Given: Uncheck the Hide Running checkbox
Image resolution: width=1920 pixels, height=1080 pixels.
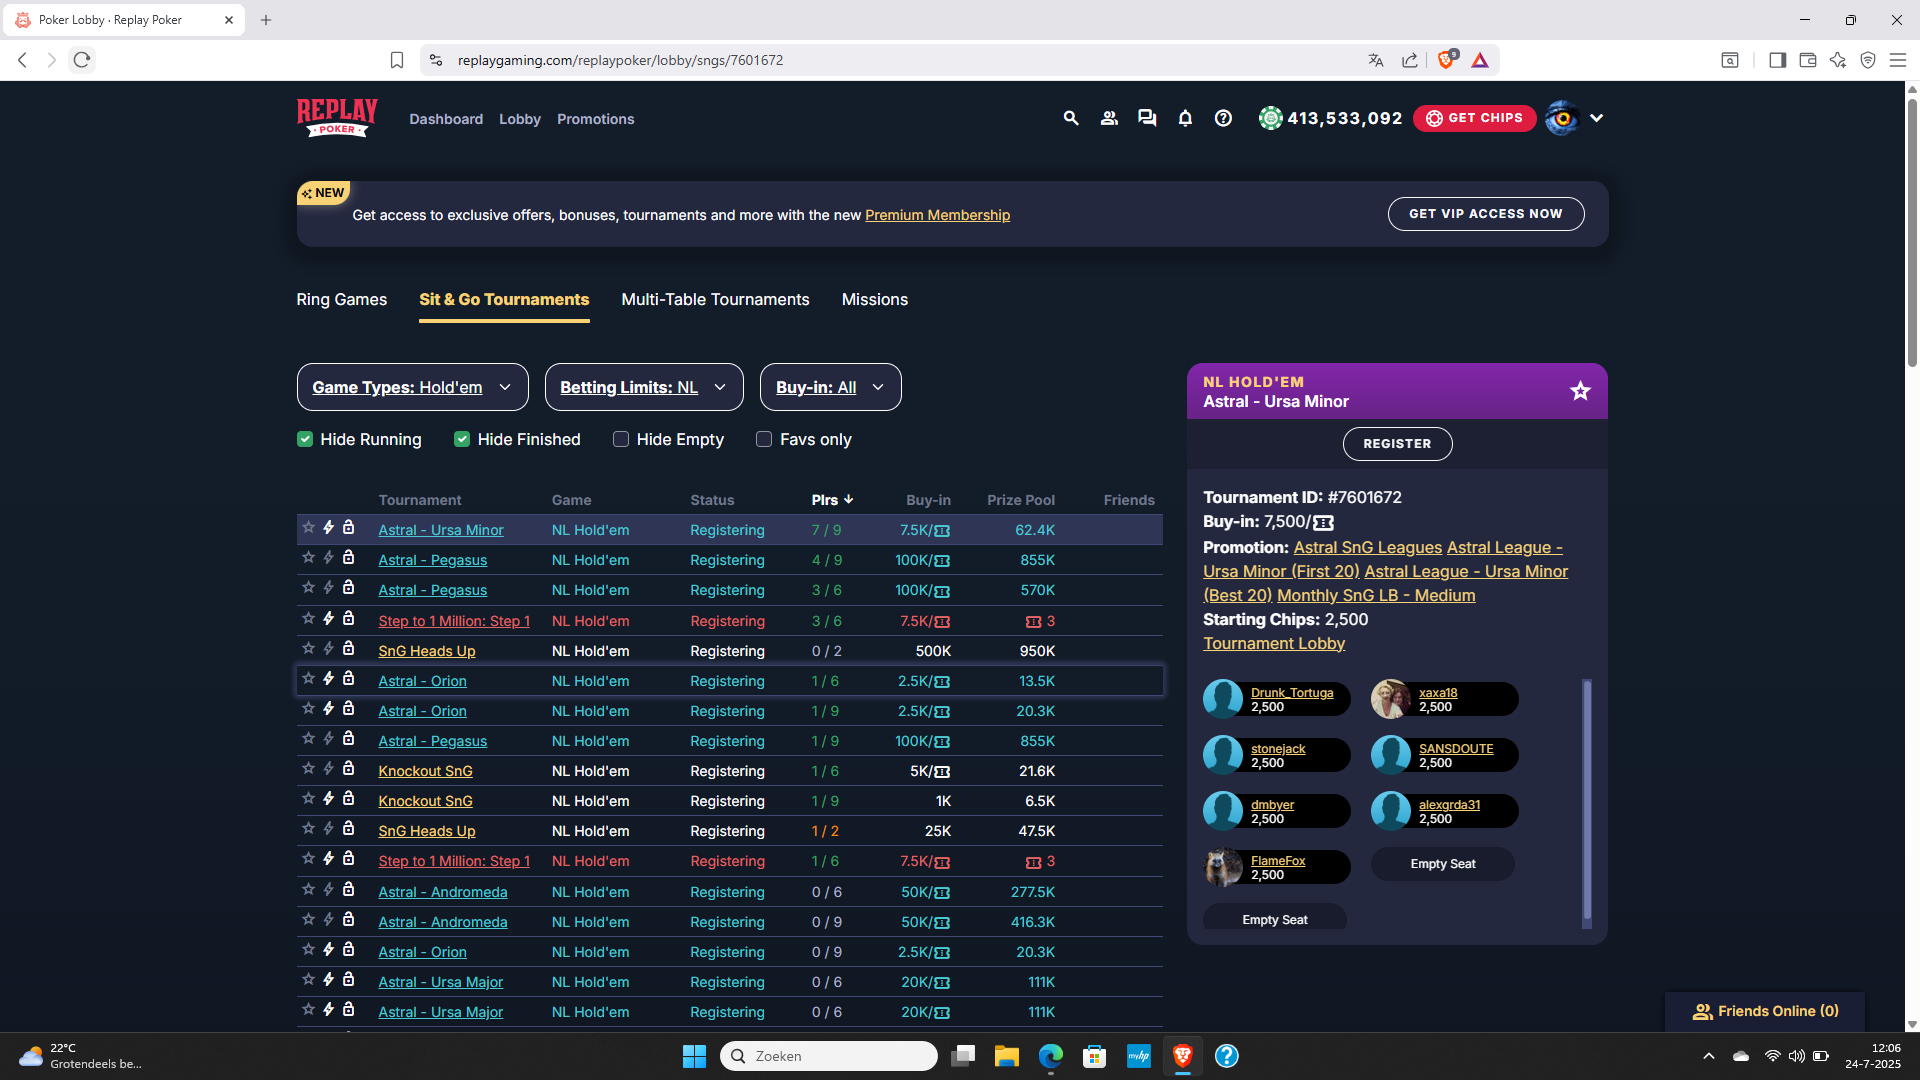Looking at the screenshot, I should point(305,439).
